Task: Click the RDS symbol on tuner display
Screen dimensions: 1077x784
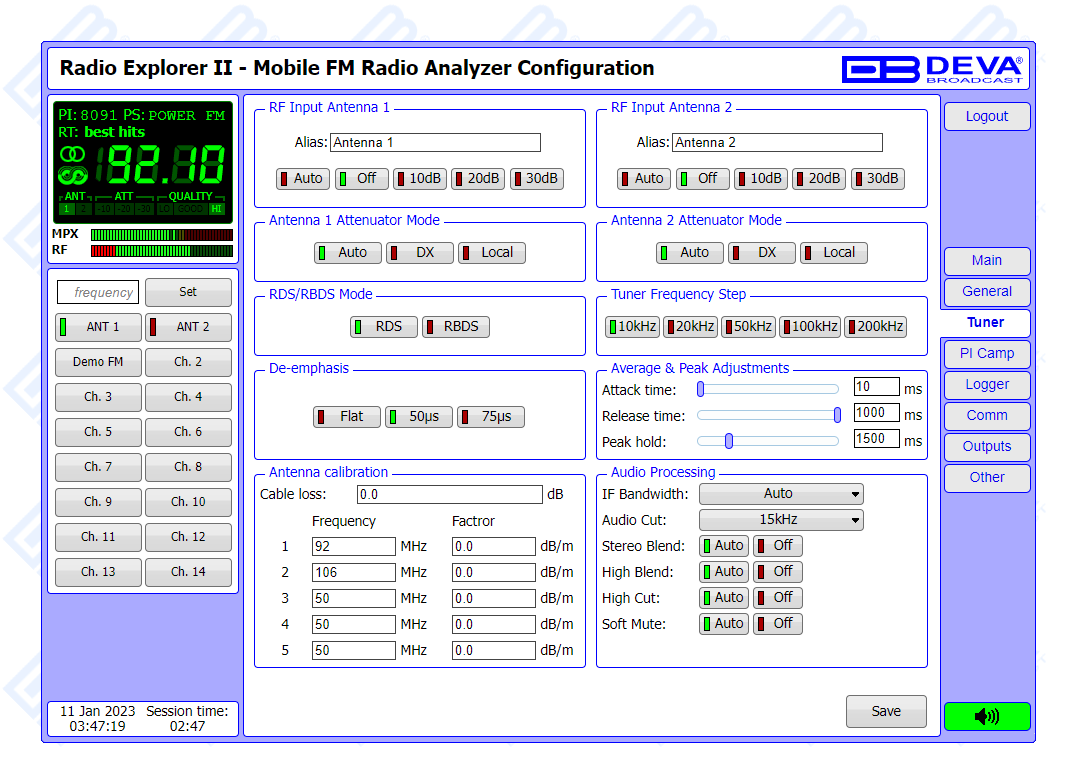Action: pos(72,175)
